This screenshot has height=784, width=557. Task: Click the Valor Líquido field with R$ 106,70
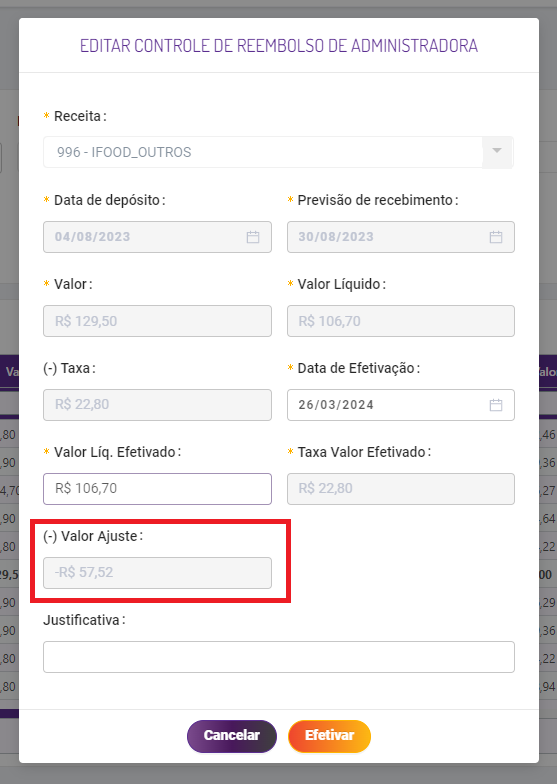(401, 321)
